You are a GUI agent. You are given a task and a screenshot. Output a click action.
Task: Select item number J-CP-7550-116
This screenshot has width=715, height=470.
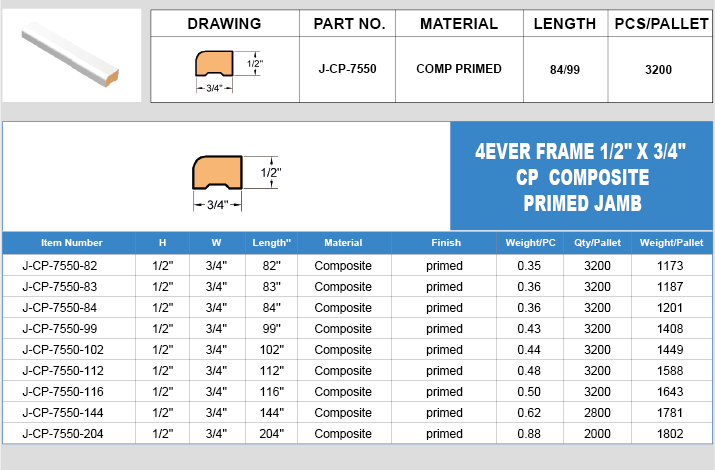click(63, 392)
